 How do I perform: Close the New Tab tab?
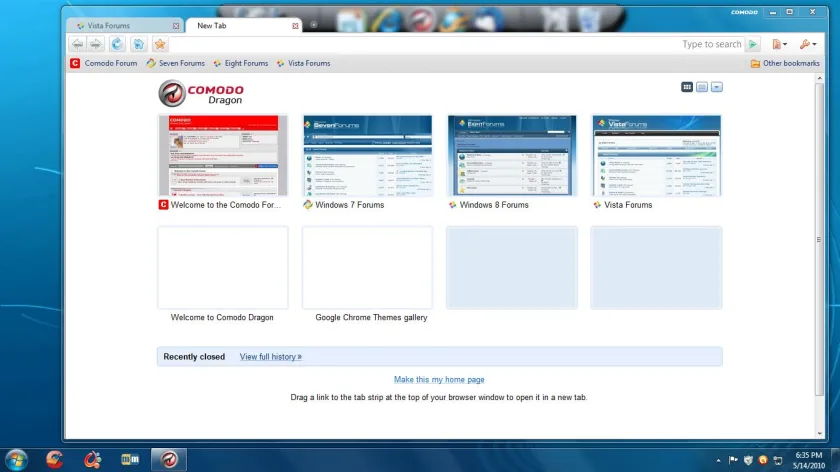(295, 26)
